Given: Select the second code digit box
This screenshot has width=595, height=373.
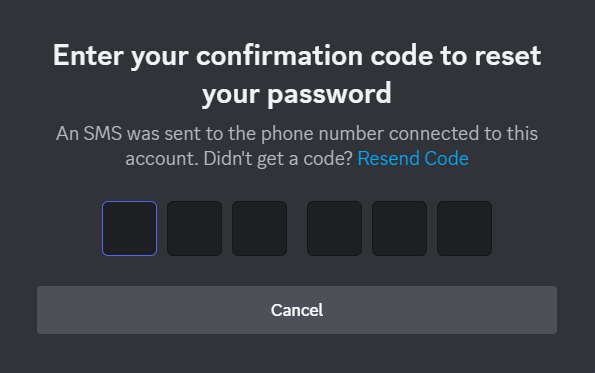Looking at the screenshot, I should [x=194, y=228].
